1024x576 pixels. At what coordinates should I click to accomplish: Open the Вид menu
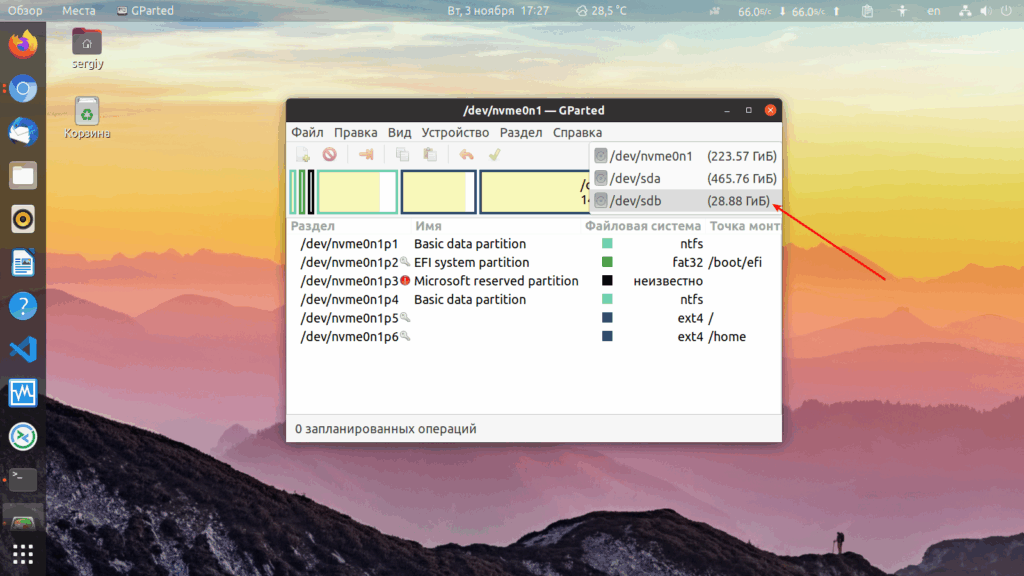pyautogui.click(x=399, y=133)
